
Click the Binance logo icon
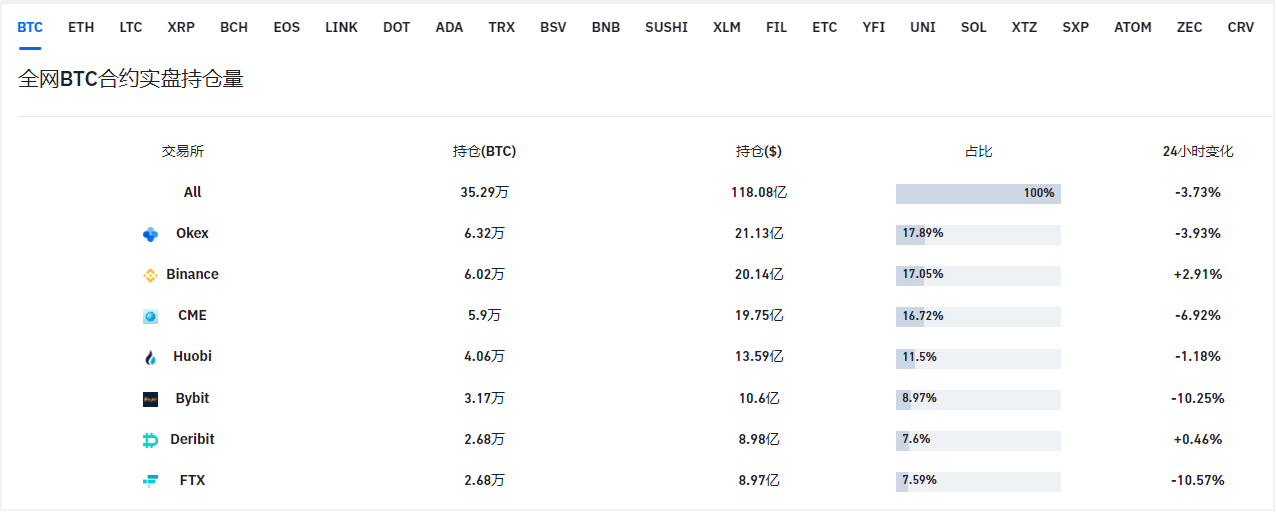click(150, 275)
